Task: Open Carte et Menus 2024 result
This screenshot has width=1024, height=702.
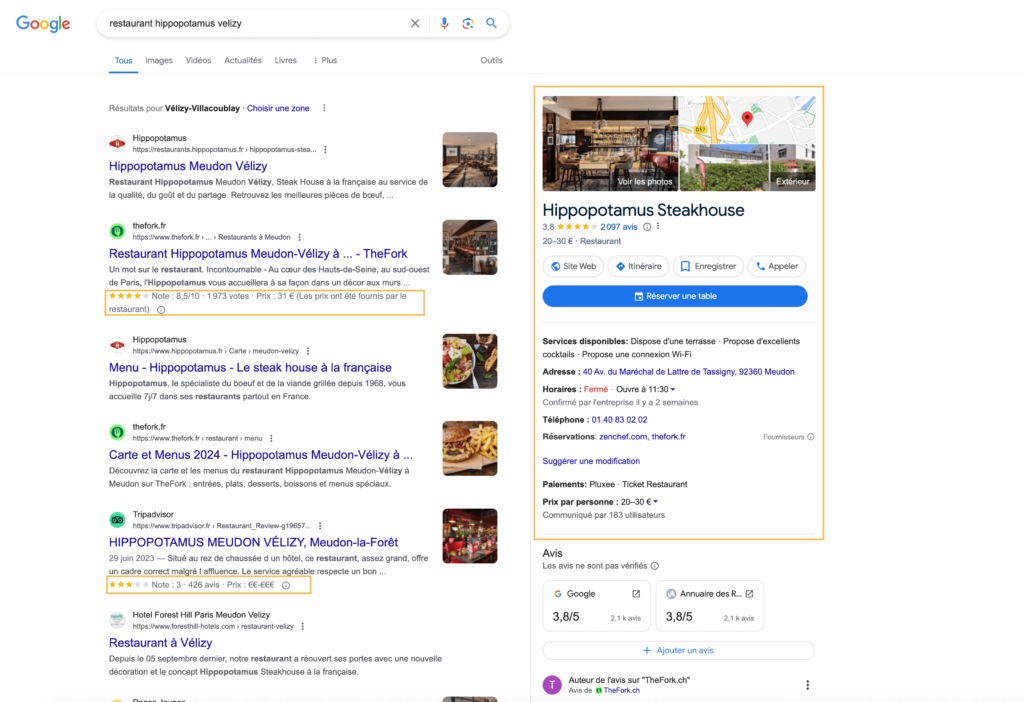Action: tap(261, 455)
